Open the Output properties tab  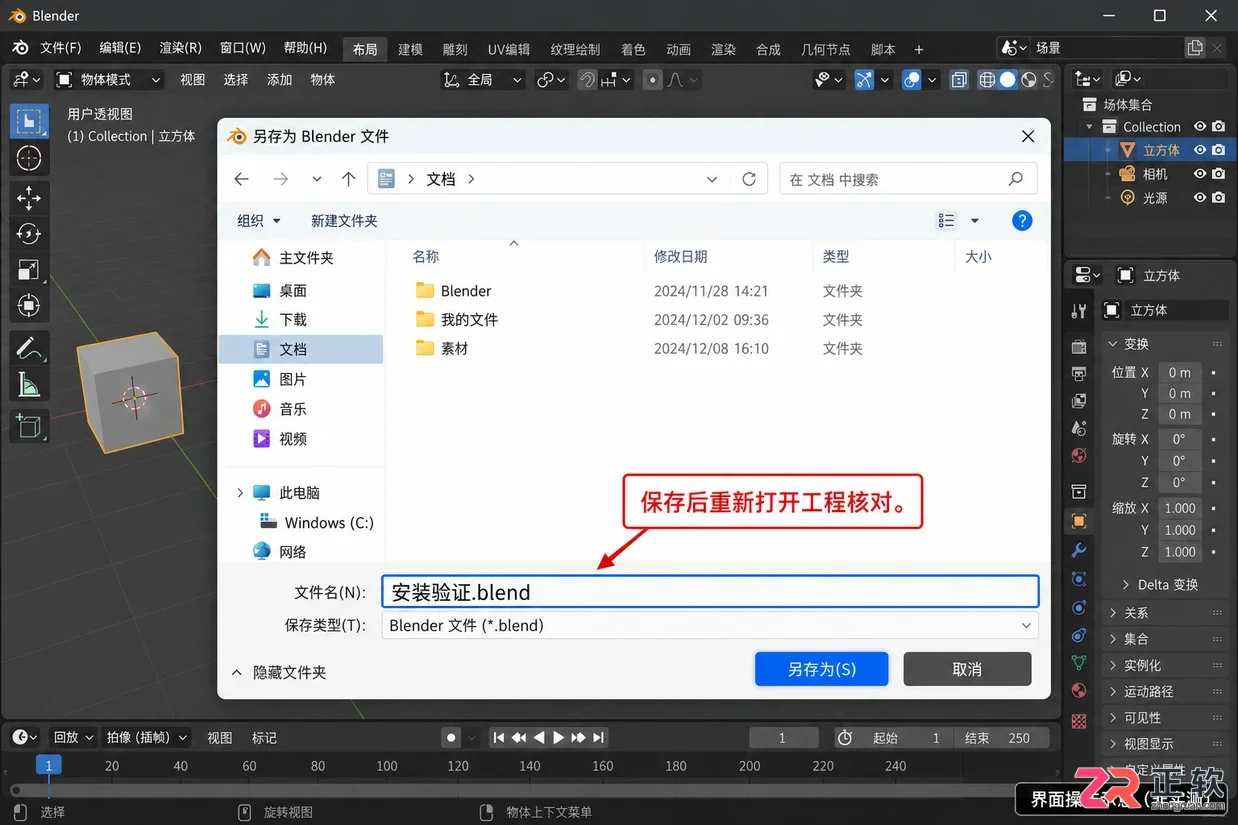[x=1078, y=374]
